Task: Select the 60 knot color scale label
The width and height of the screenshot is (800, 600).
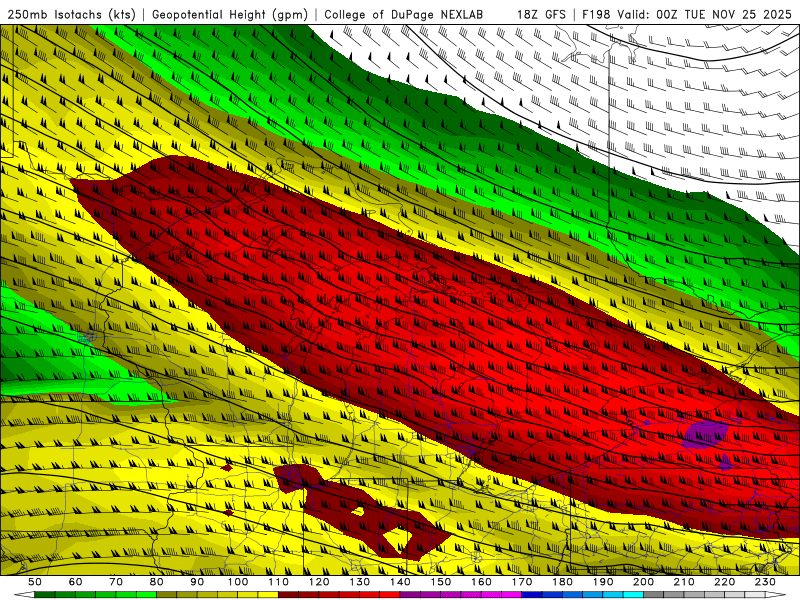Action: [x=75, y=582]
